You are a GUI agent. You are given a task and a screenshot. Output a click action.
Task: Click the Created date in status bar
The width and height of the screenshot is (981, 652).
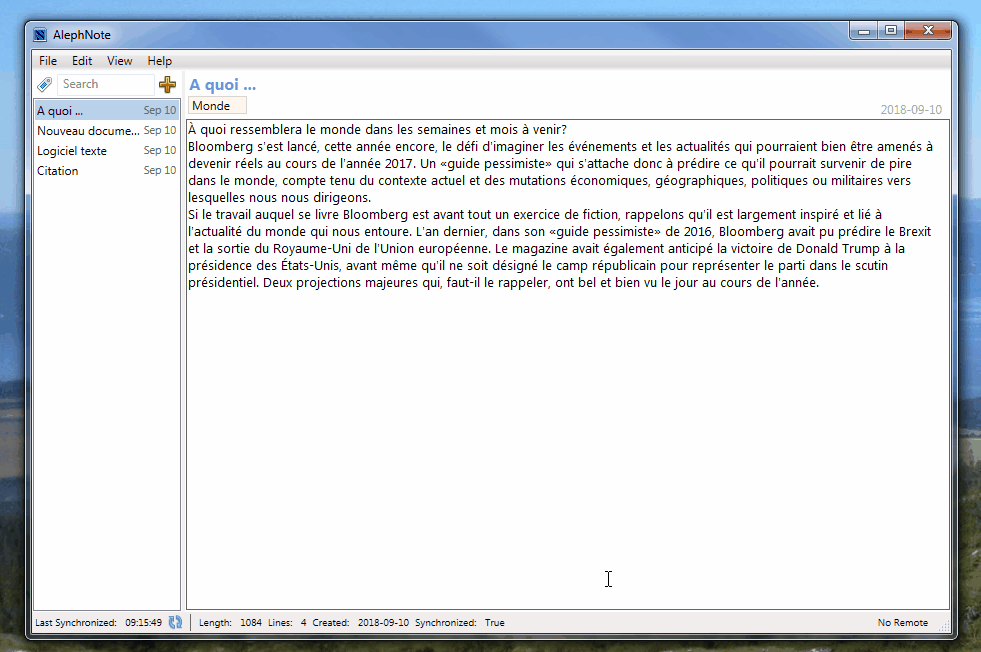pyautogui.click(x=383, y=623)
